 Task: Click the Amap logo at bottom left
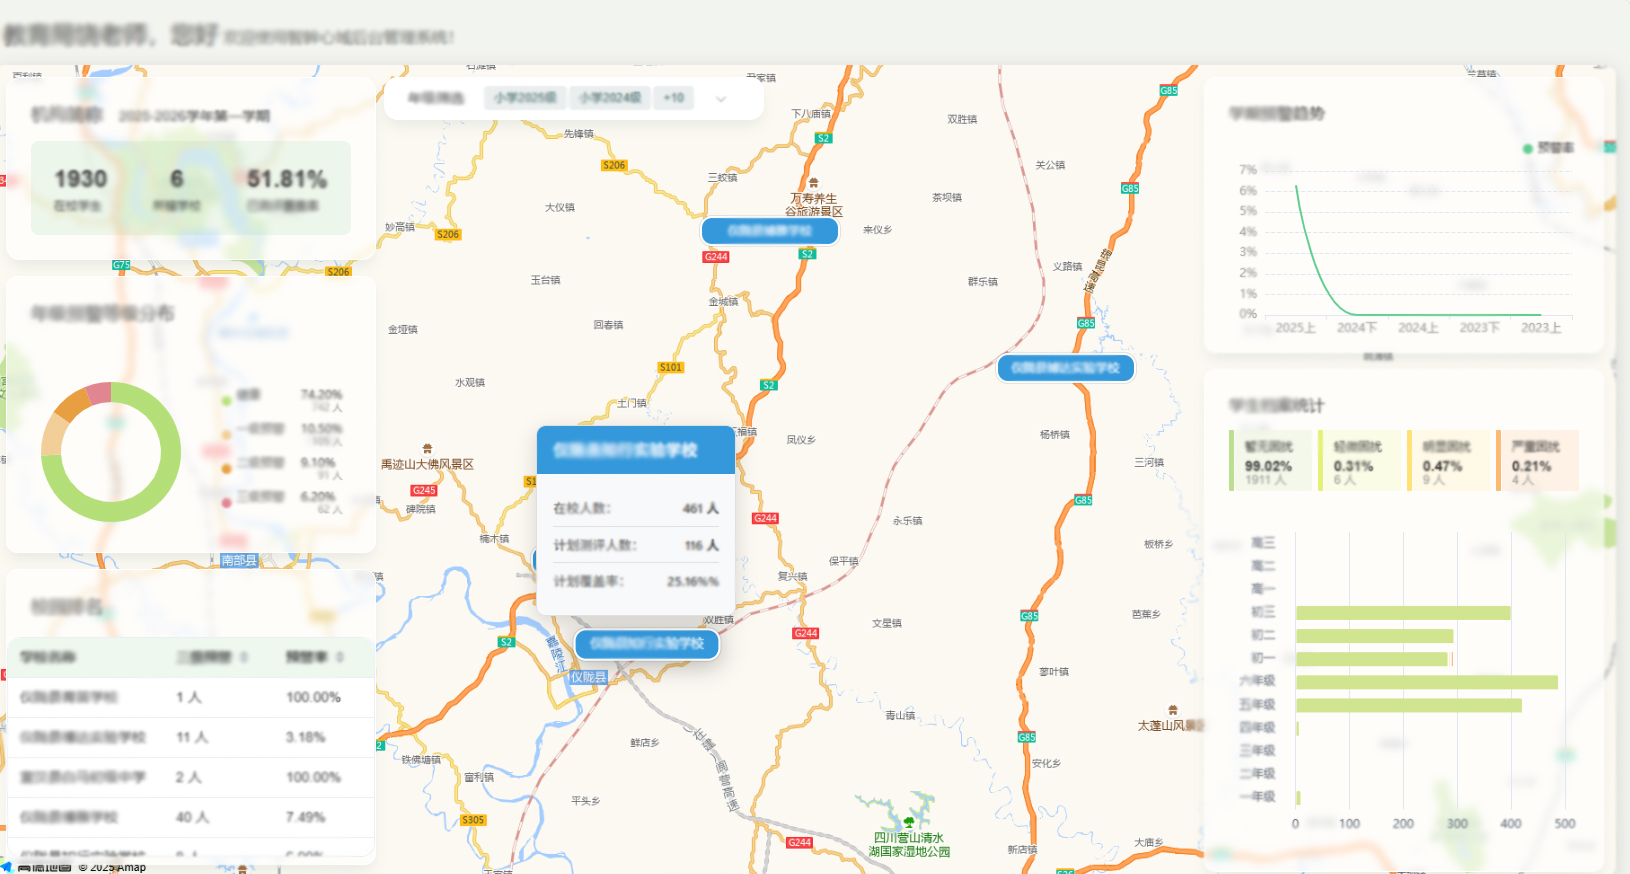(x=40, y=867)
